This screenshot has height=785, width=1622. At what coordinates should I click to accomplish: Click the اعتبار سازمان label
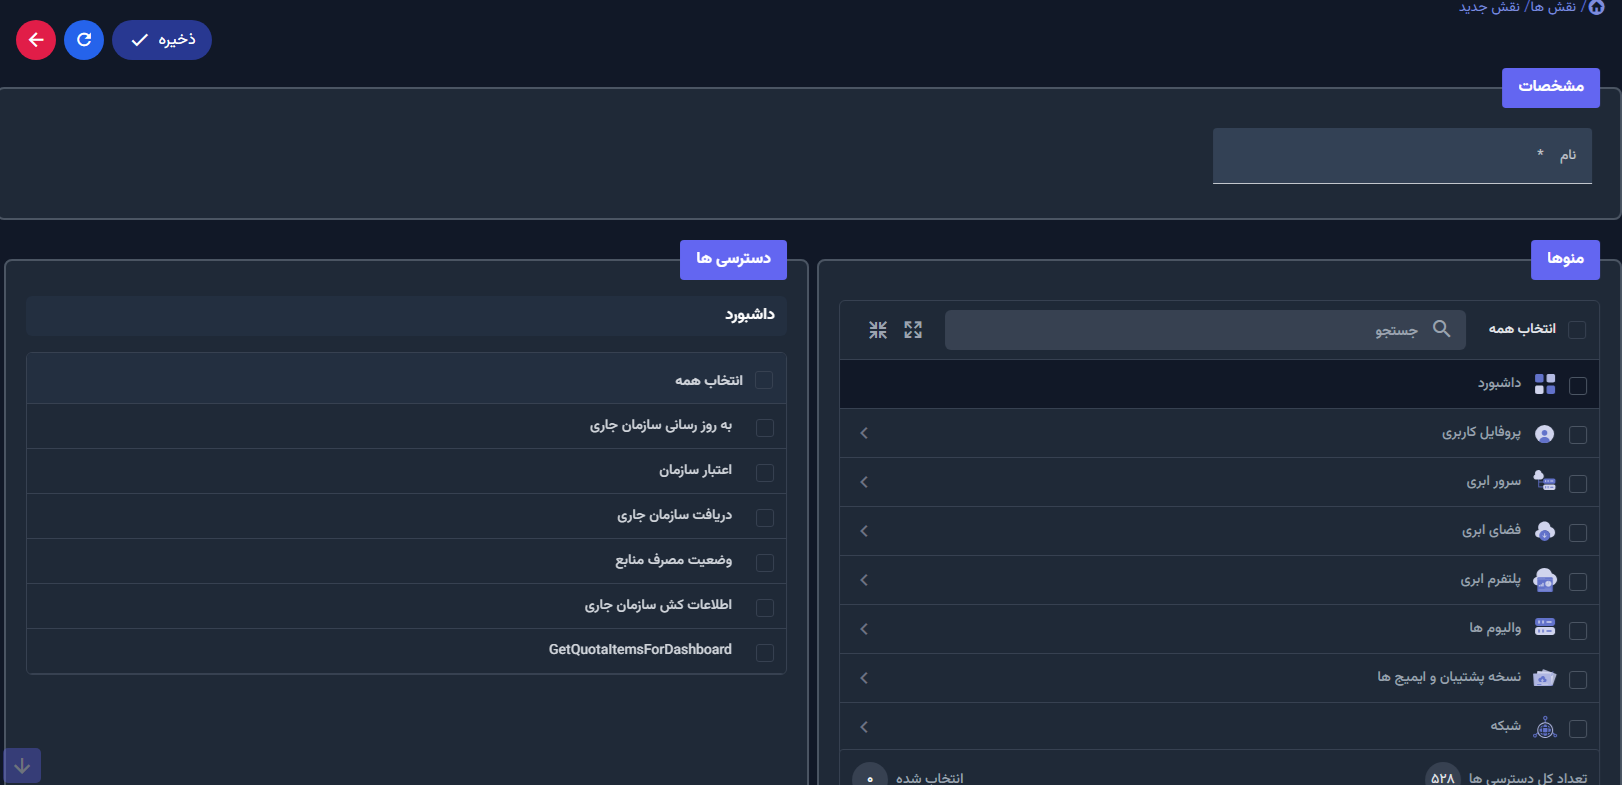point(695,470)
